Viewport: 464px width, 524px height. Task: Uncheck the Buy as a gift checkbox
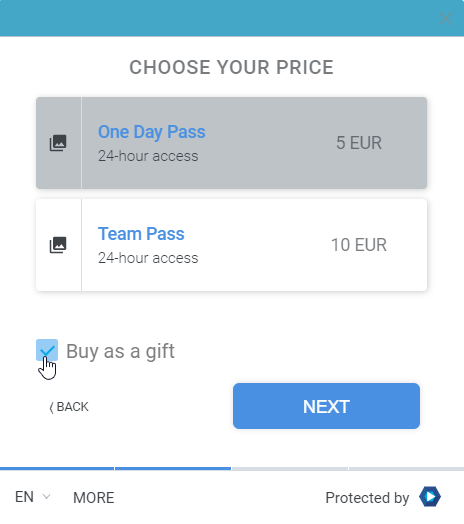(47, 350)
